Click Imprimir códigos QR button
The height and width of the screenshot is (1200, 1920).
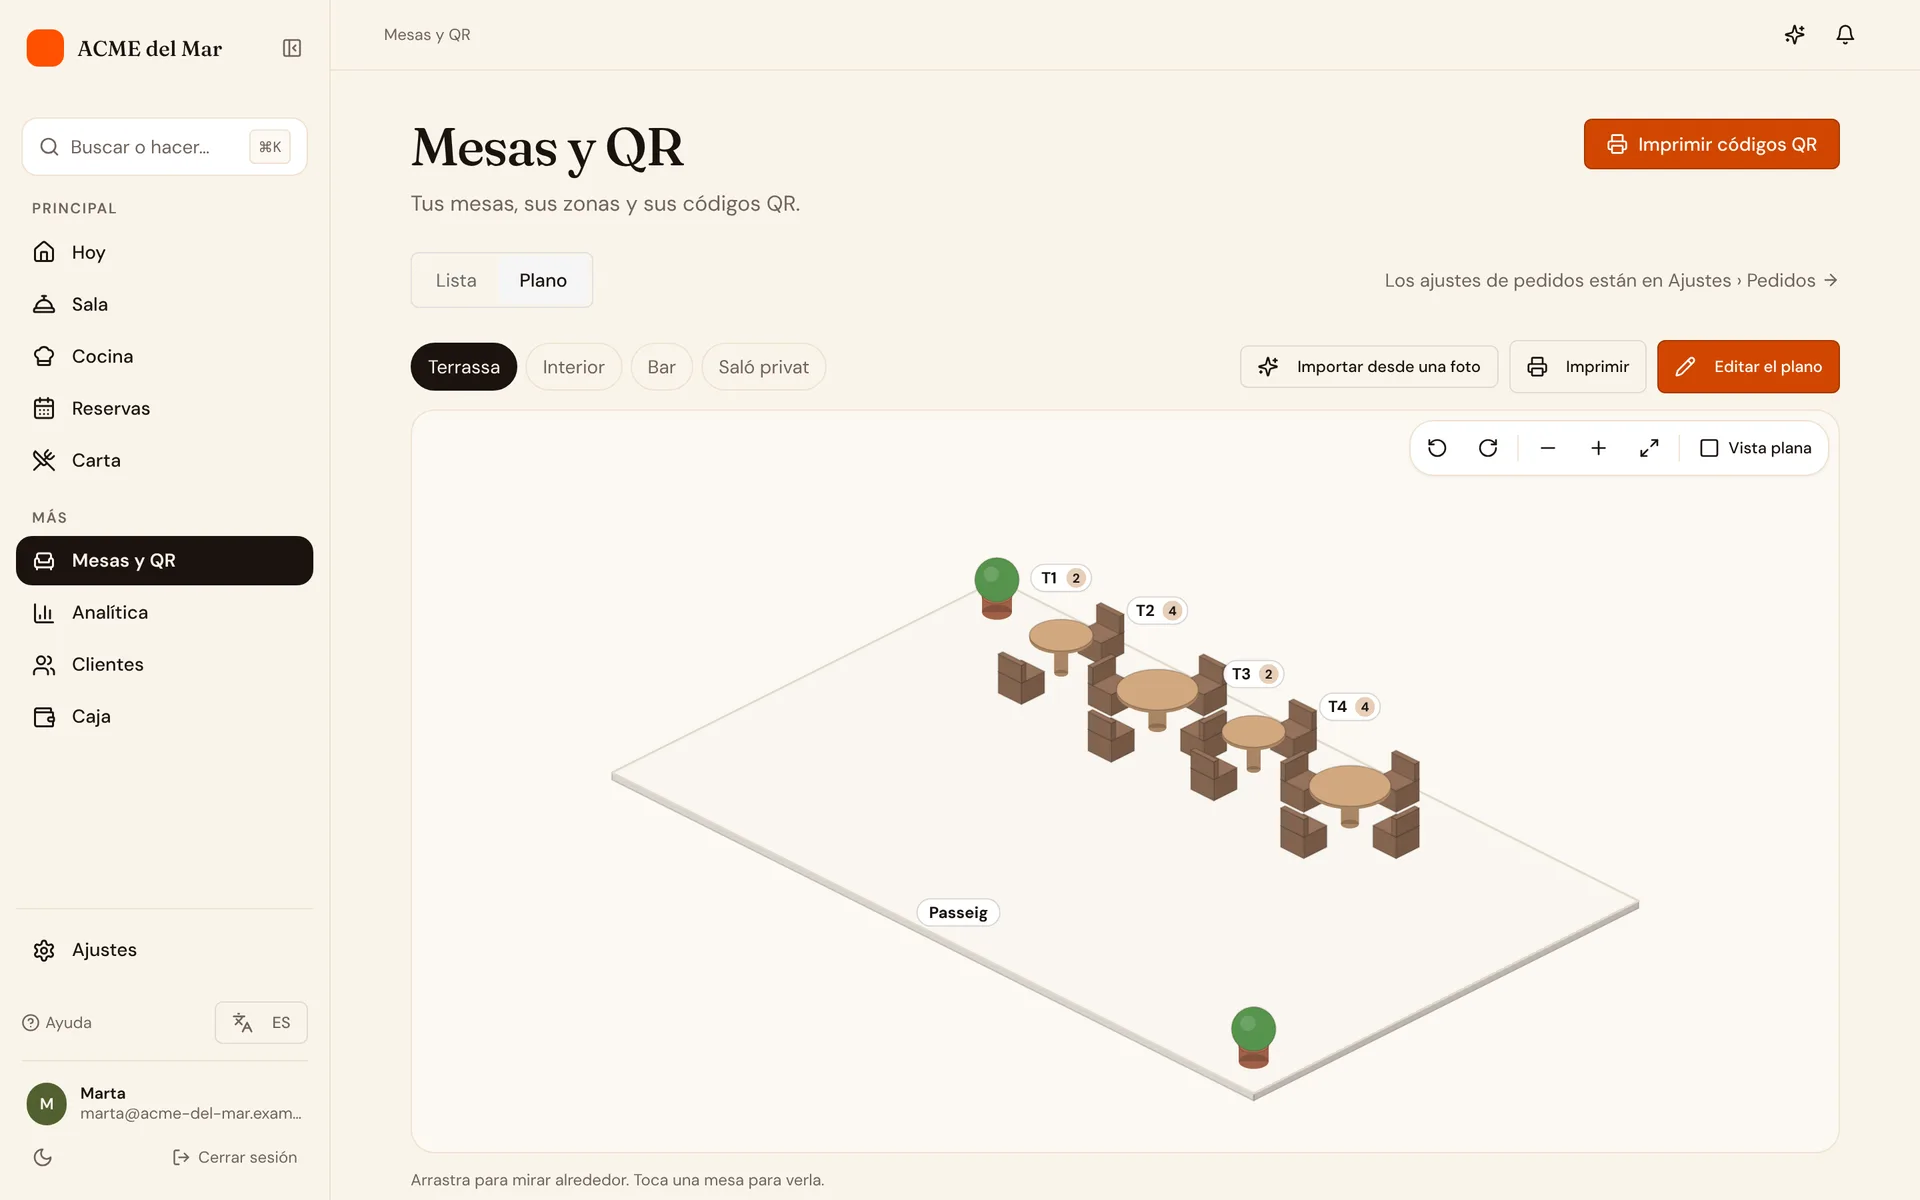click(x=1711, y=144)
